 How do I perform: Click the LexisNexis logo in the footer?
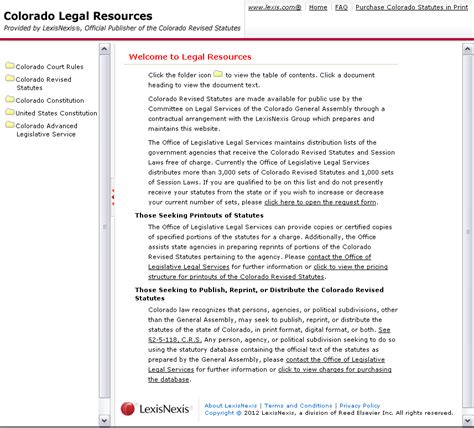(157, 409)
